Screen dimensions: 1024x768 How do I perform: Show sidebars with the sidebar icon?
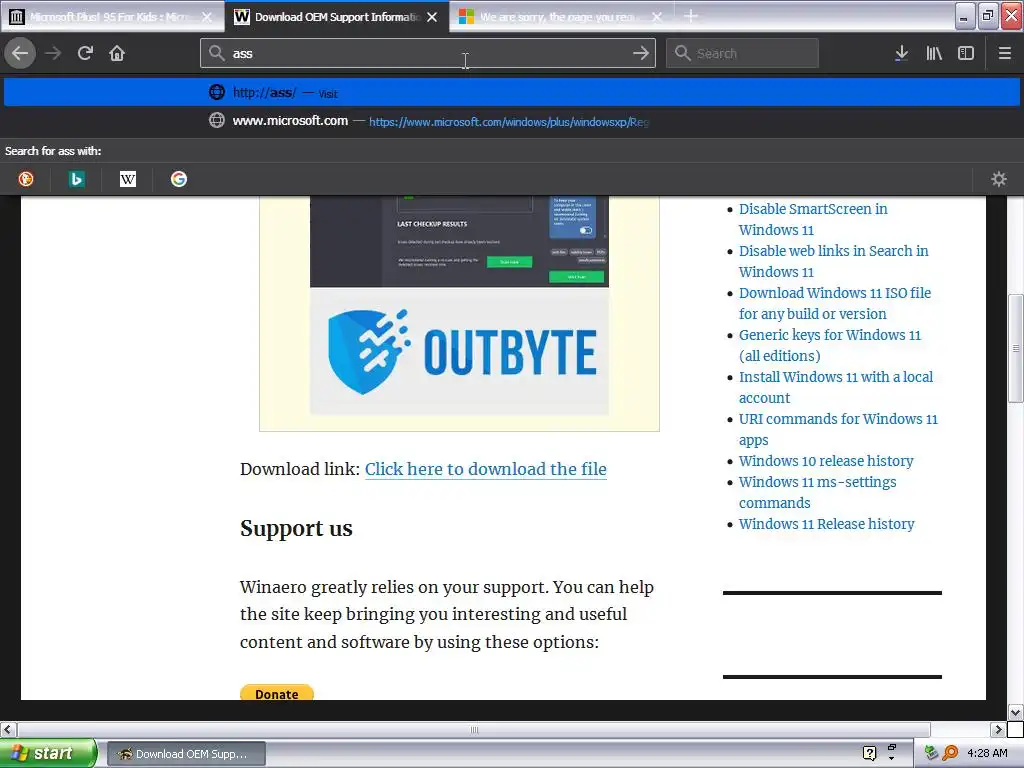[966, 53]
